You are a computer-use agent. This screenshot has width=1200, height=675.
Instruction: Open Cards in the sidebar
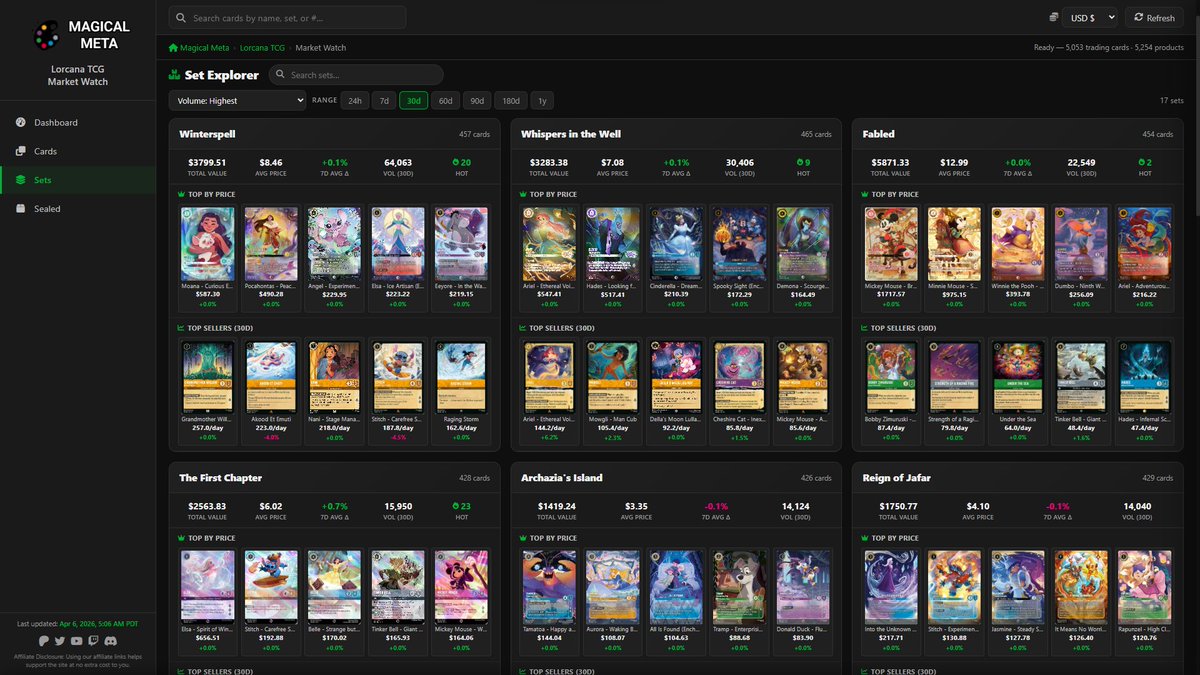[78, 151]
